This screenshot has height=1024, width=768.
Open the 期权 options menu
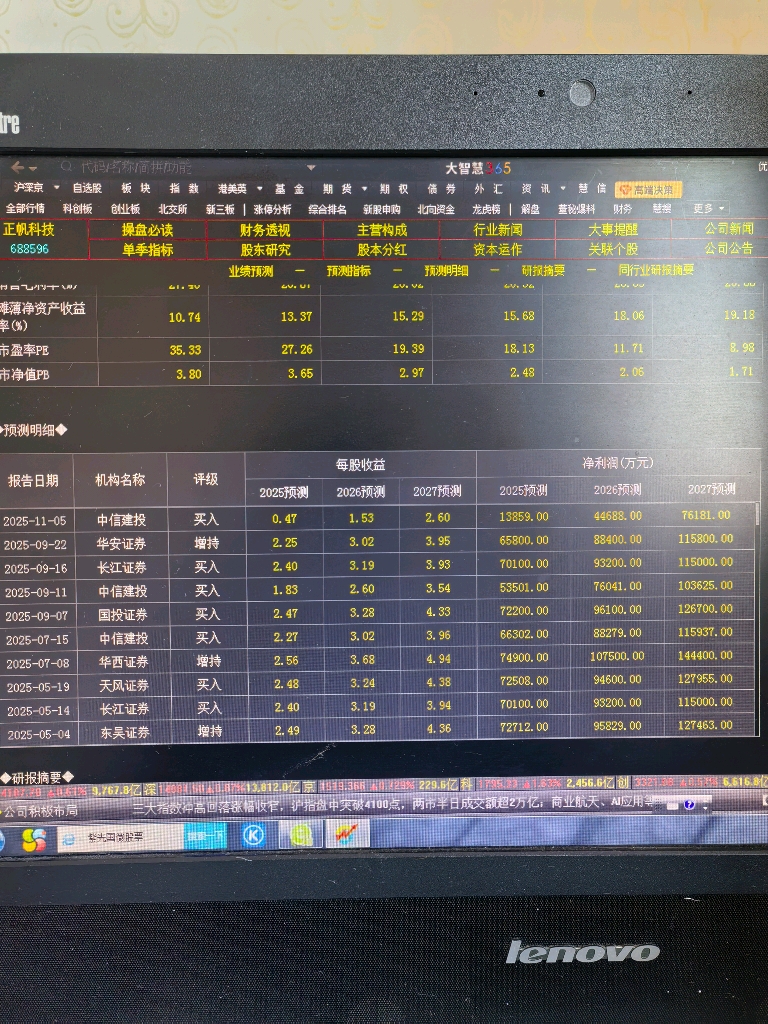394,189
